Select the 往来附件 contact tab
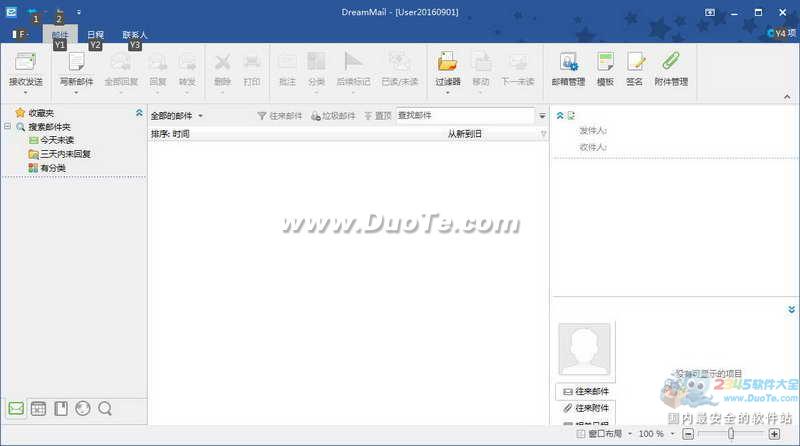The height and width of the screenshot is (446, 800). point(586,408)
